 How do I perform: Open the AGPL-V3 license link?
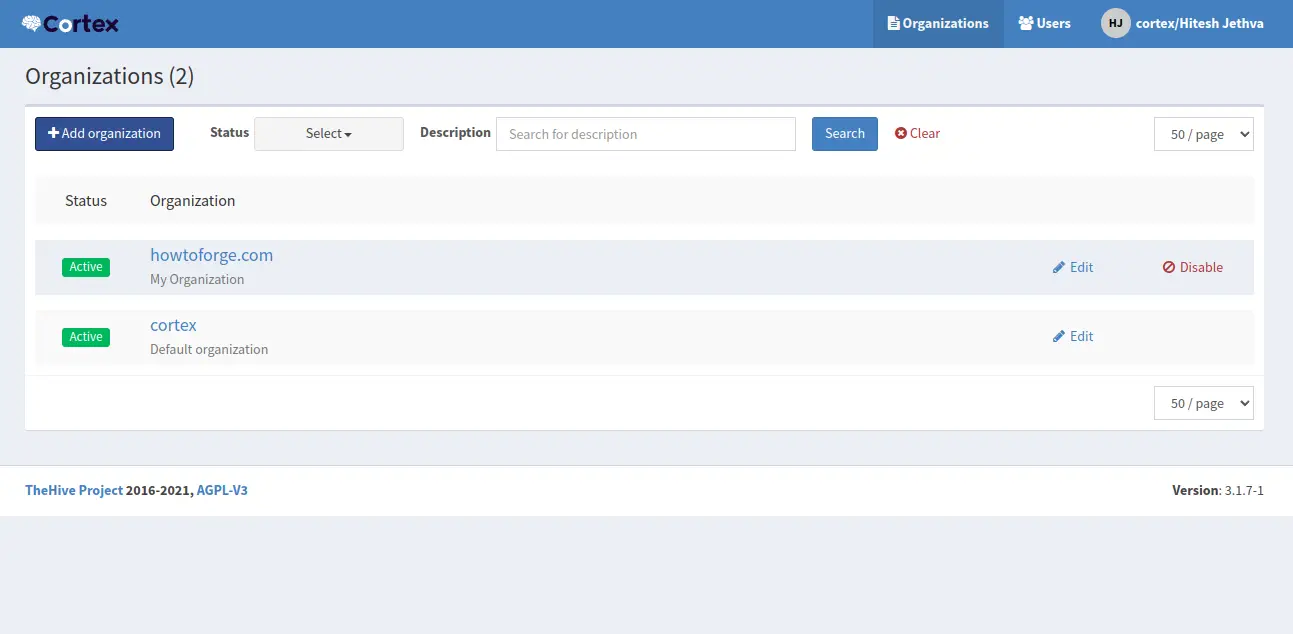(222, 490)
